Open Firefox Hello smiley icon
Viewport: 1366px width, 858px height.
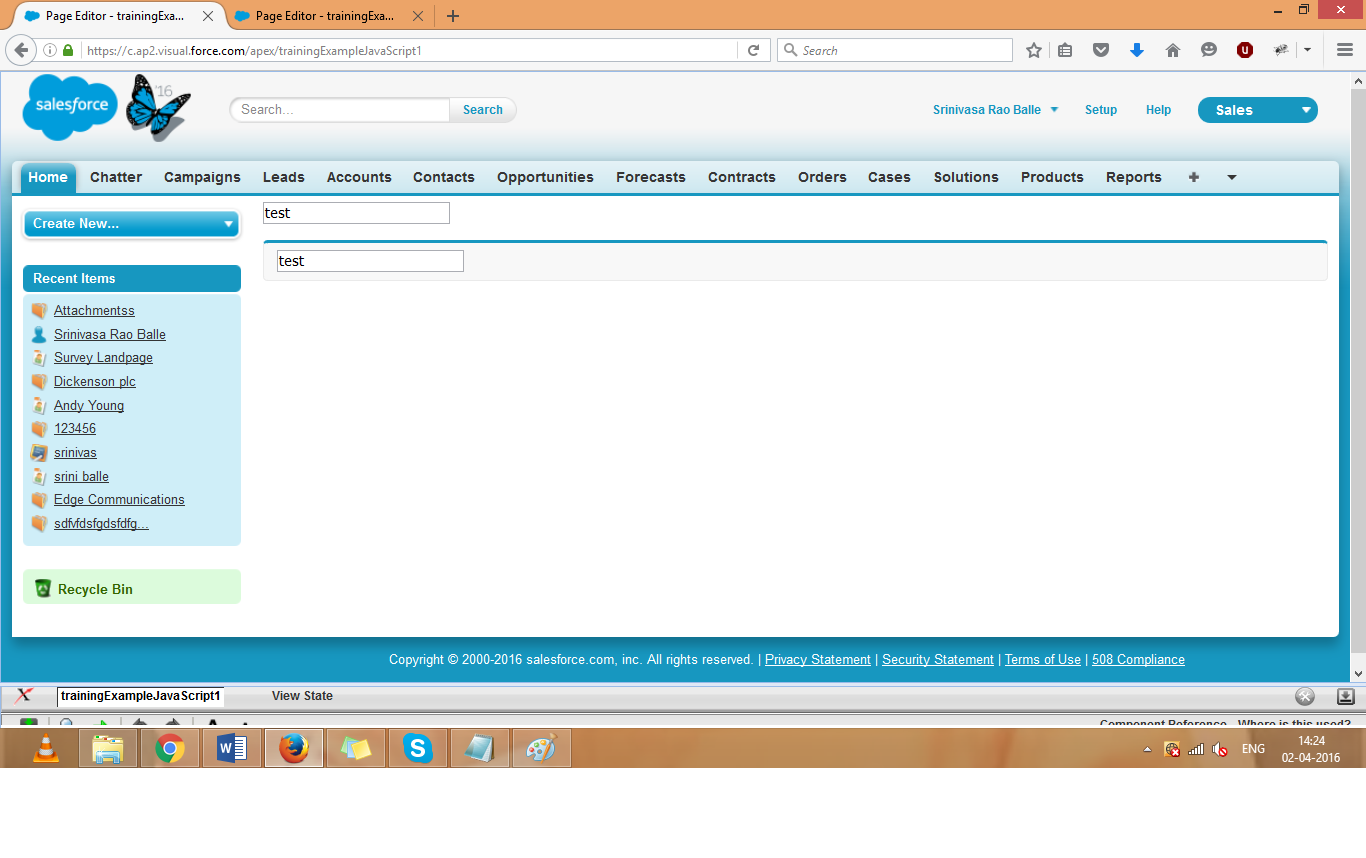(x=1209, y=49)
